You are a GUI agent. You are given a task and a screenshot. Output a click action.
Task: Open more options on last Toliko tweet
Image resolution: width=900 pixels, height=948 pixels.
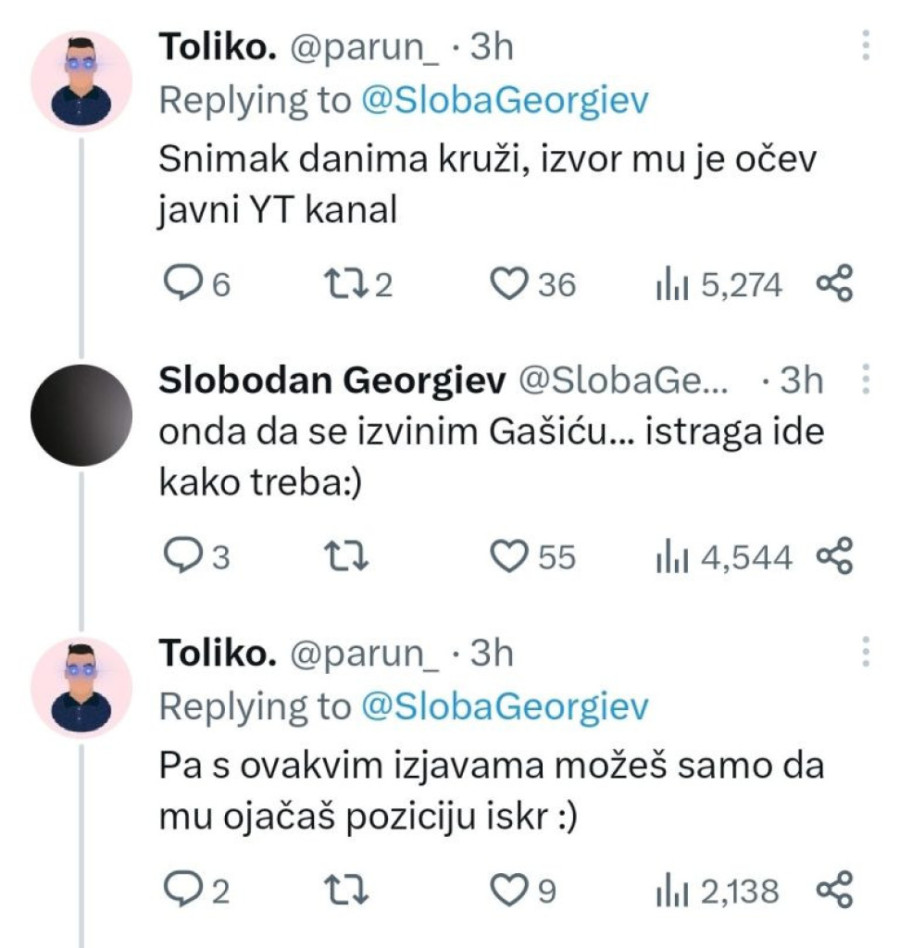click(865, 650)
